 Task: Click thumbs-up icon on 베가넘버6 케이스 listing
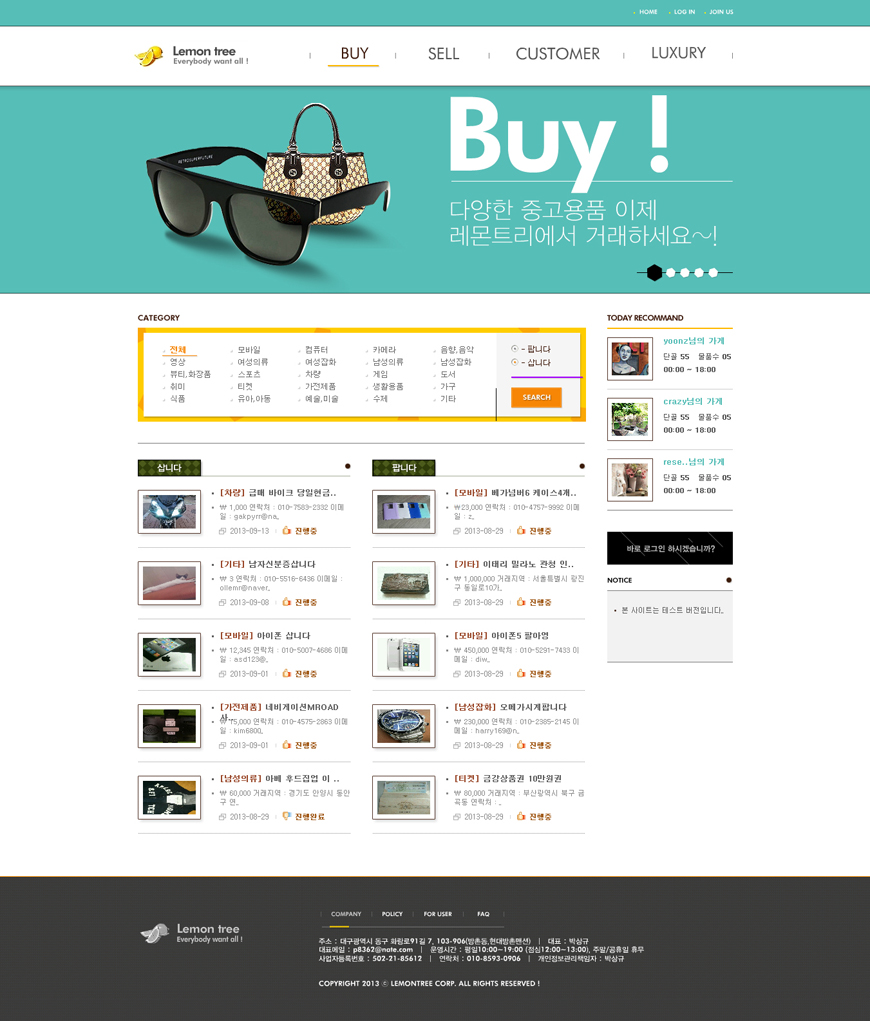[x=521, y=531]
